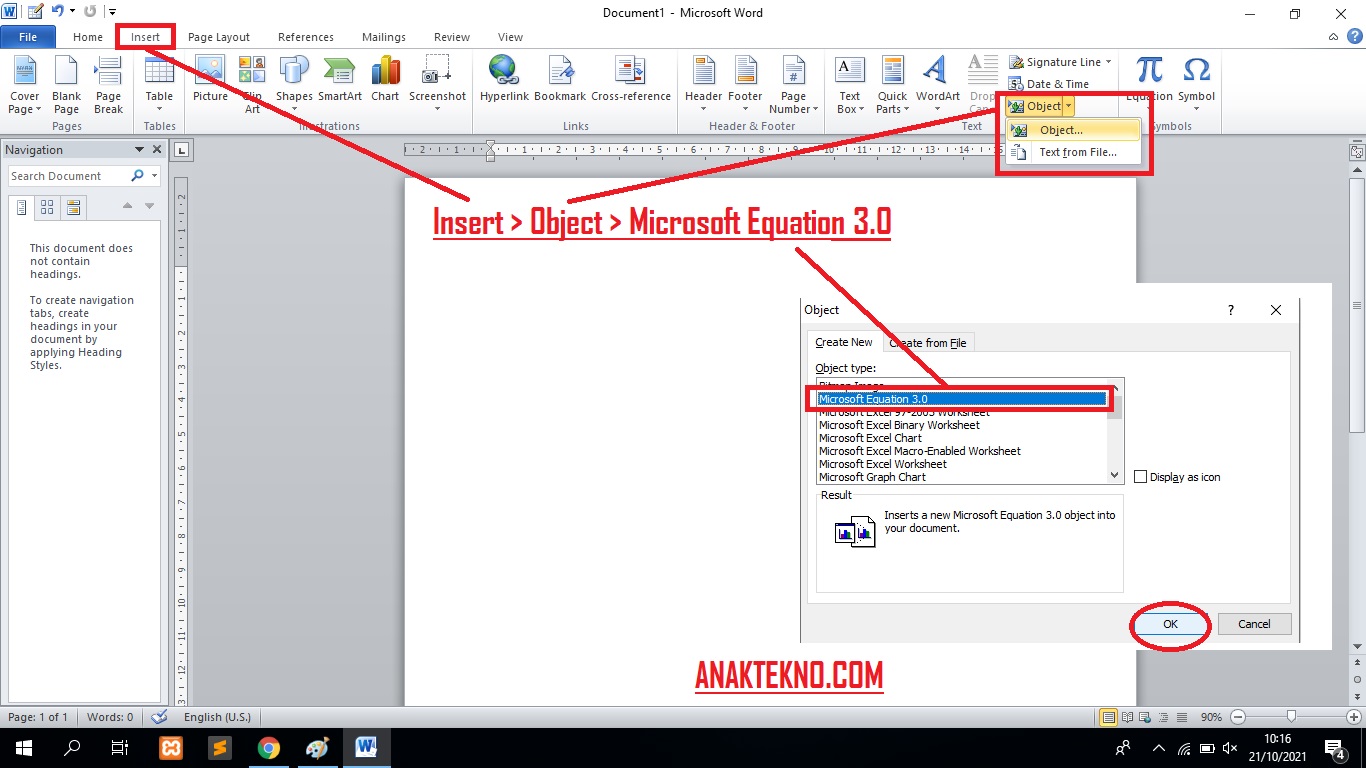Add a Bookmark
Screen dimensions: 1366x768
(560, 80)
